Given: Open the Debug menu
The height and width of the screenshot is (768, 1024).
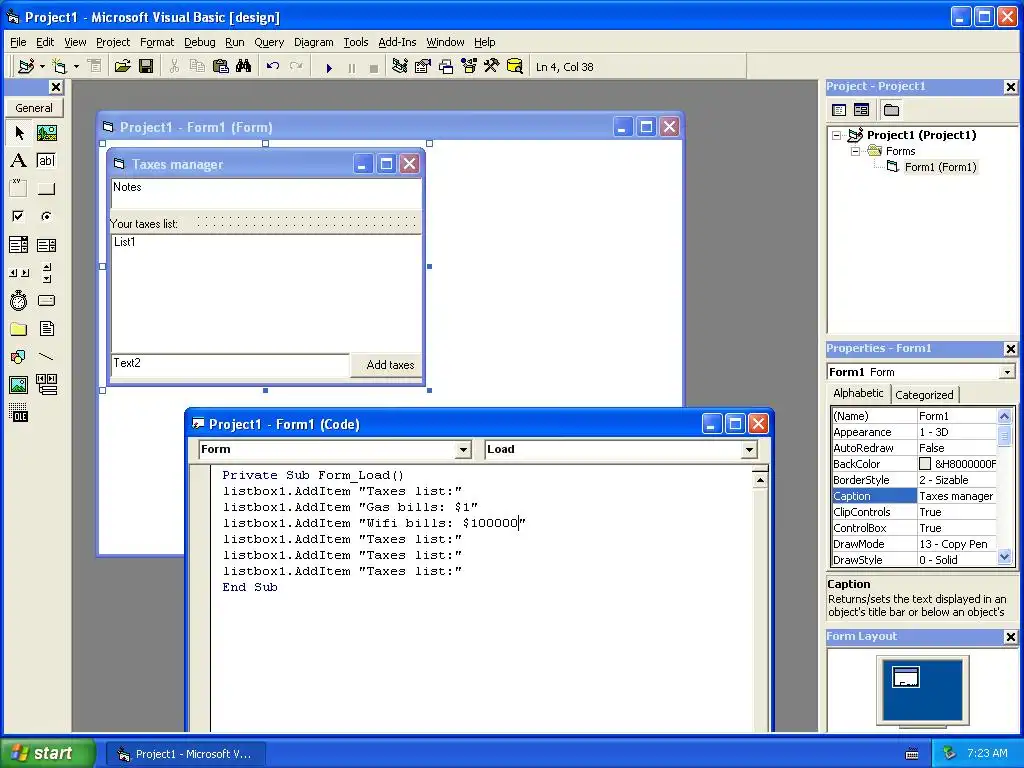Looking at the screenshot, I should pyautogui.click(x=199, y=42).
